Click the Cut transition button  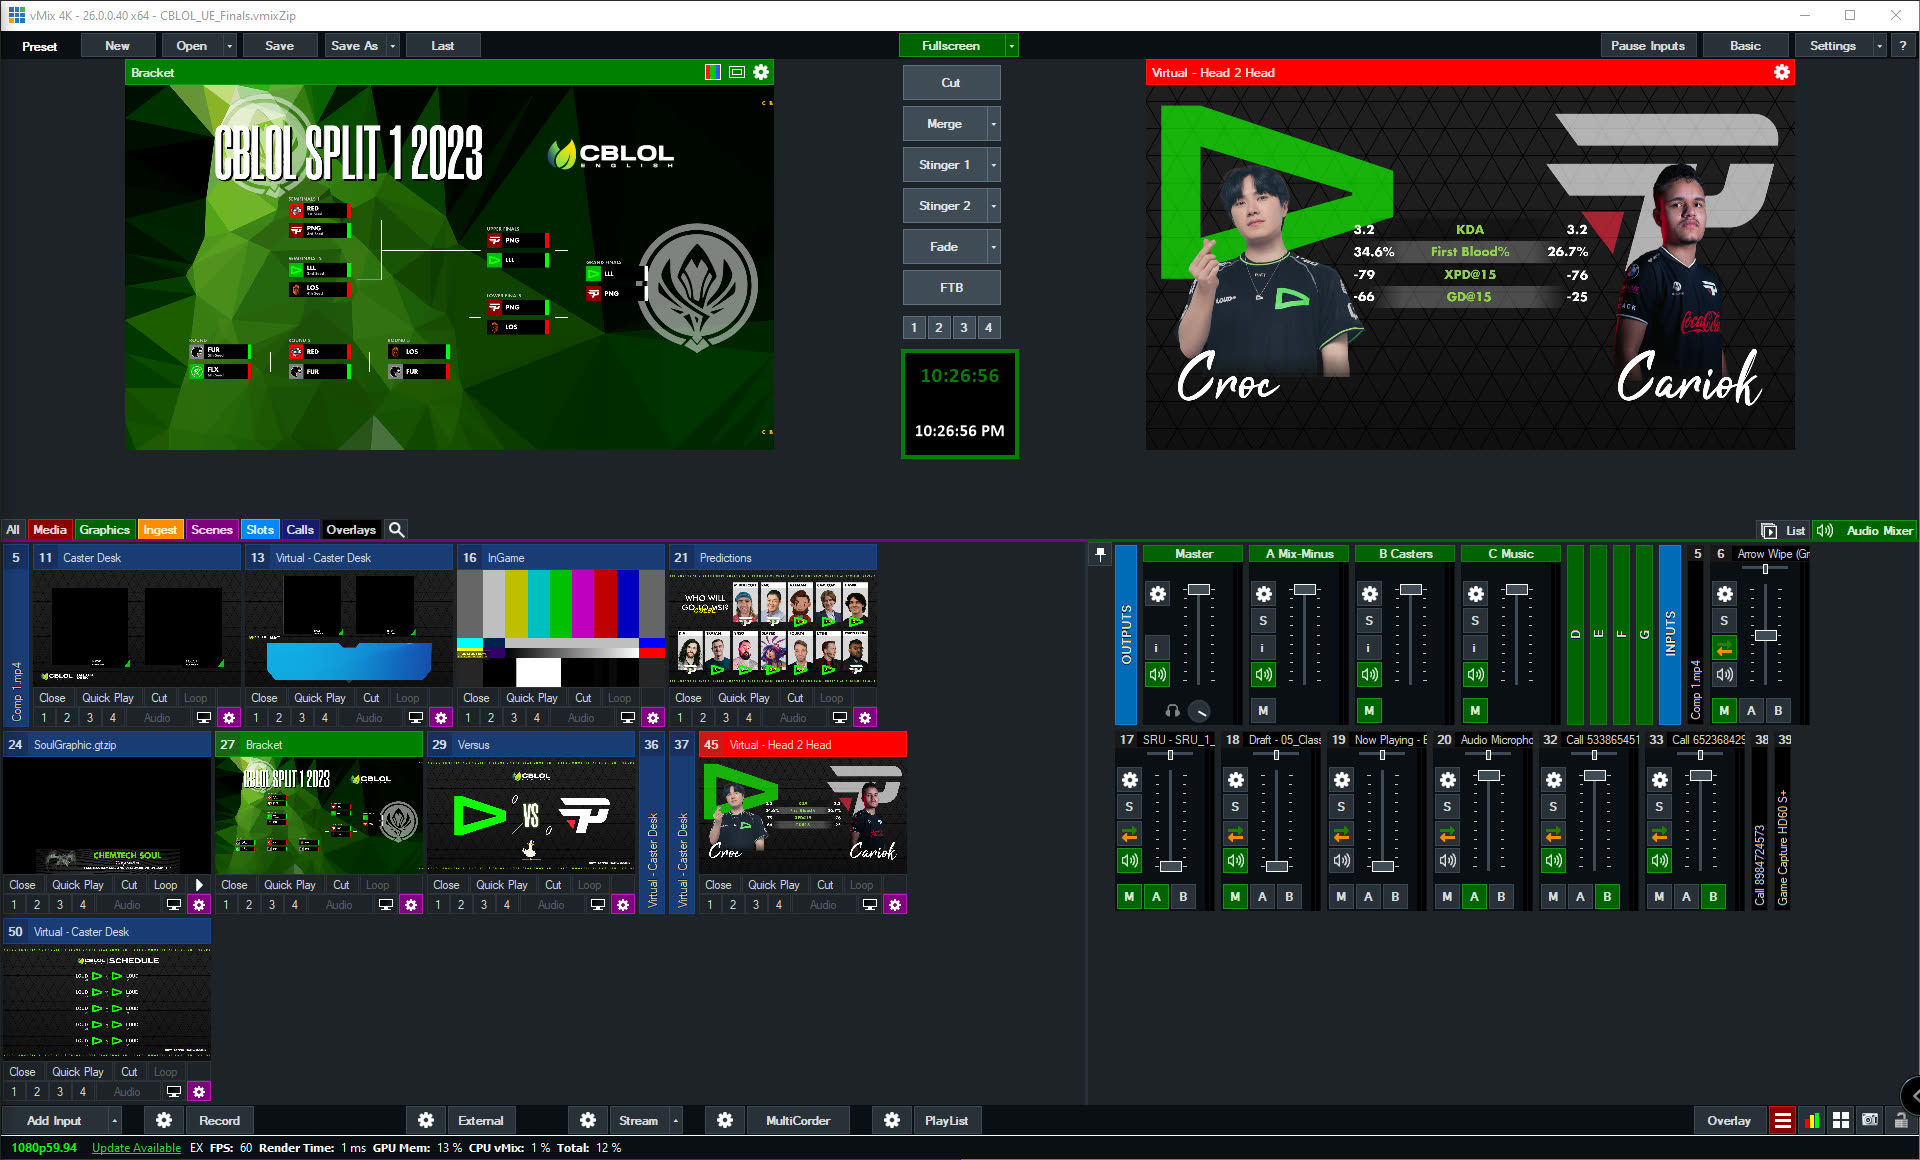coord(951,83)
